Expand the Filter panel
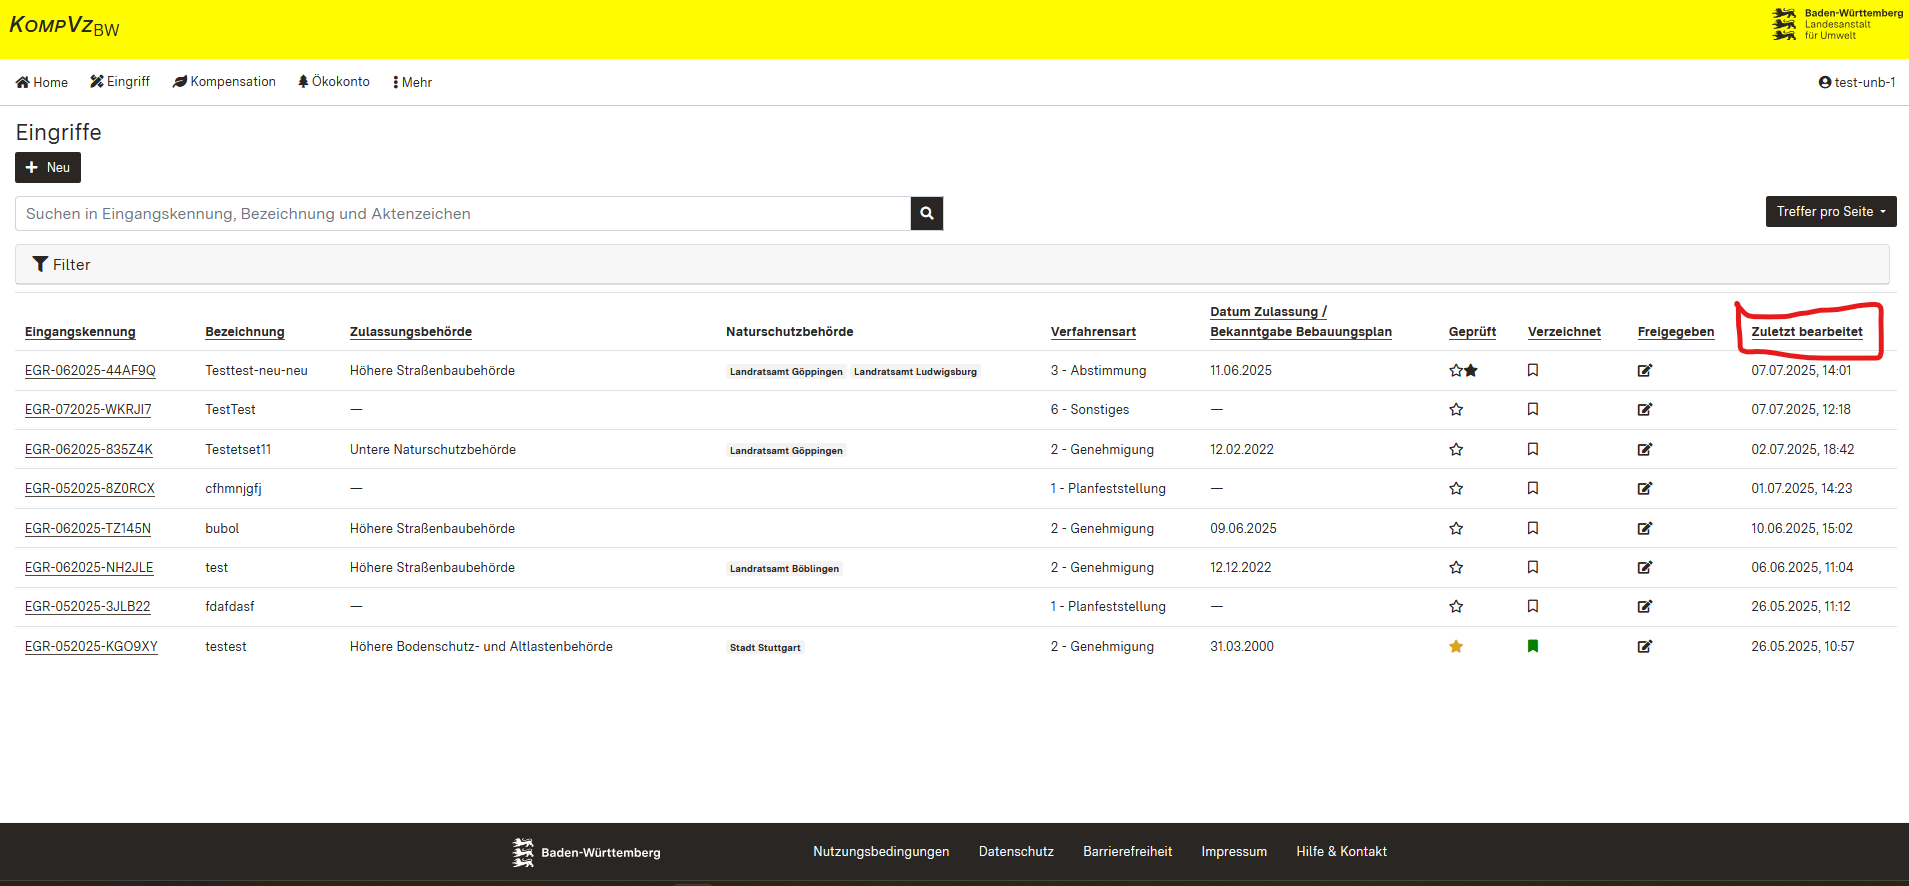Viewport: 1909px width, 886px height. 62,265
